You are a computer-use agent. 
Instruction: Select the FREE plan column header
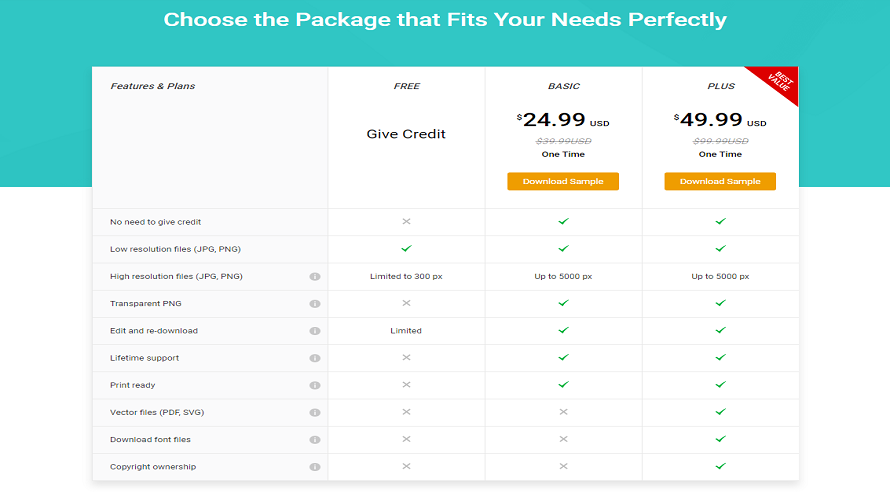pos(406,86)
